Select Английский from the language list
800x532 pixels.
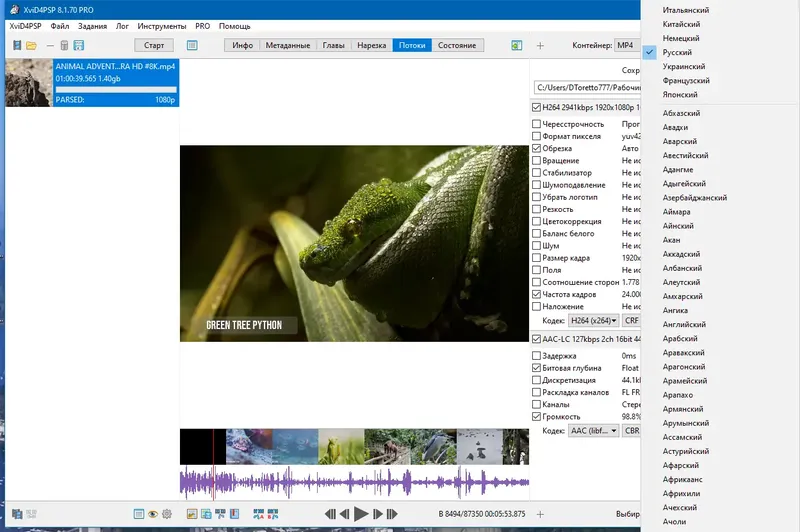click(x=684, y=324)
